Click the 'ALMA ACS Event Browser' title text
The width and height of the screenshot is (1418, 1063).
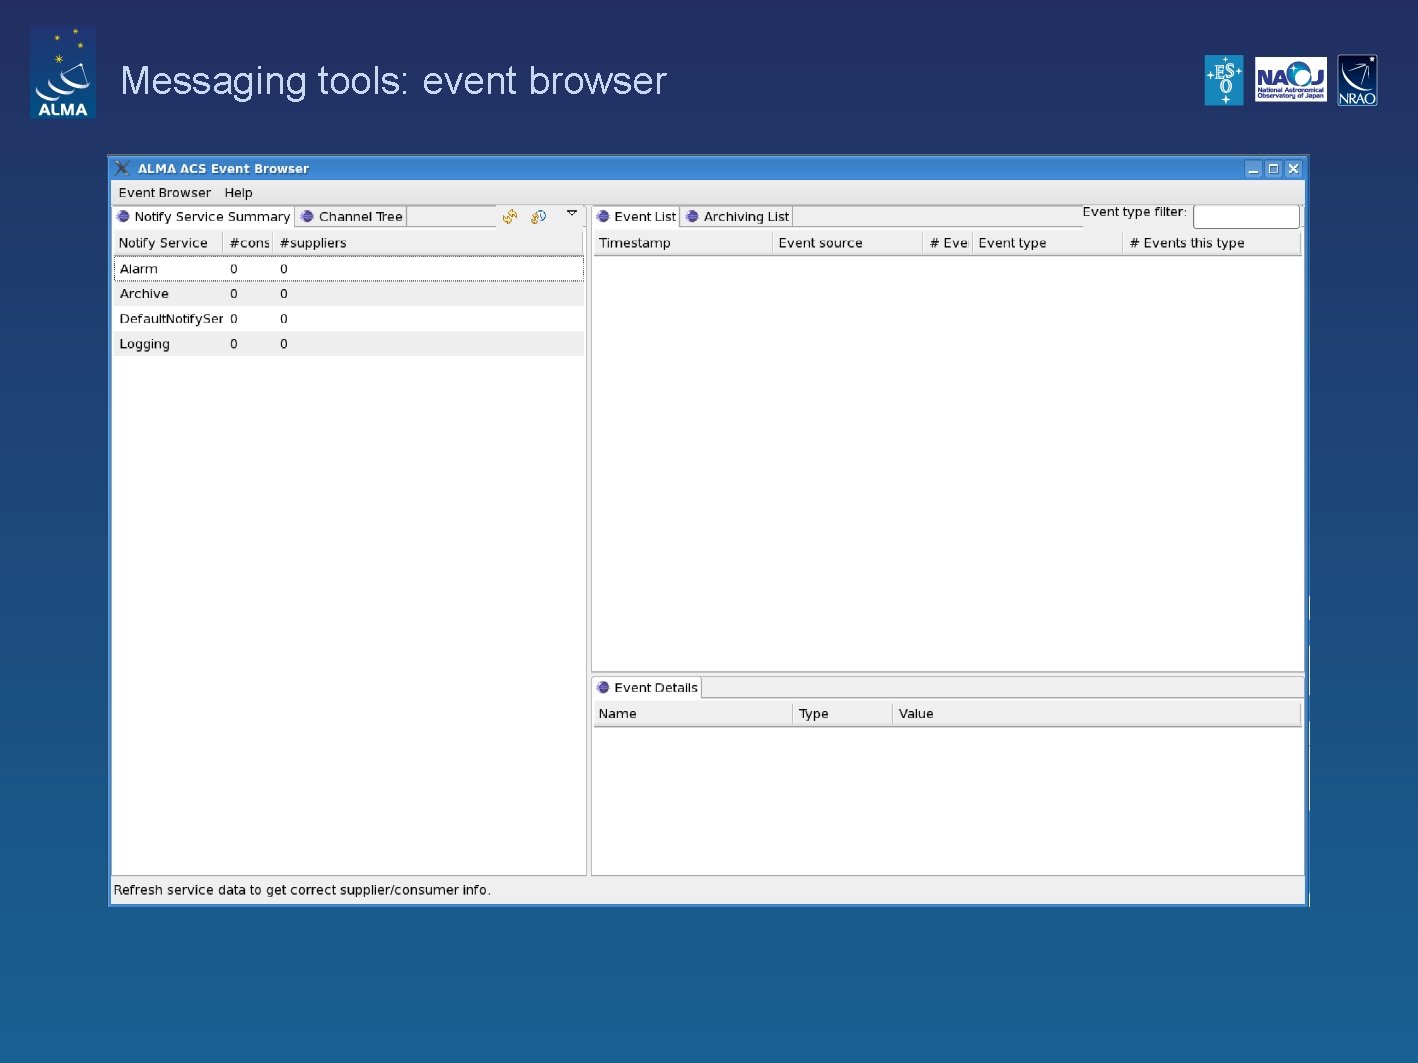point(223,168)
